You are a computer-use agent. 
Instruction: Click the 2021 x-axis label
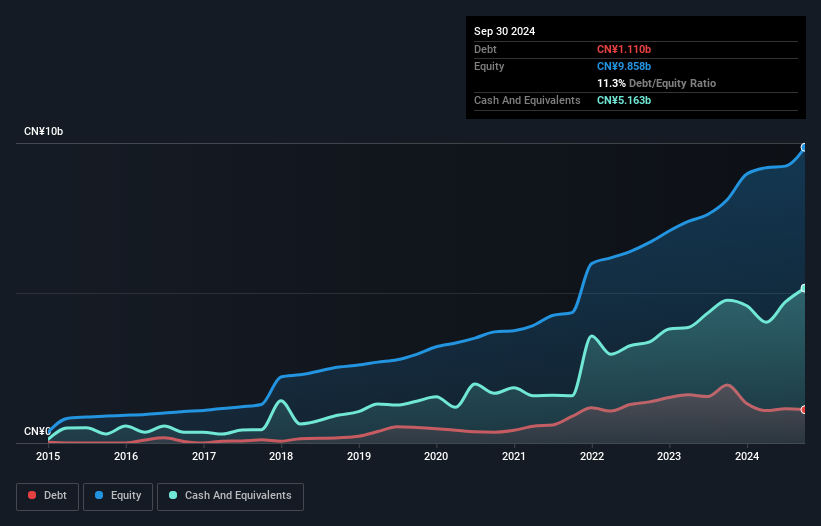coord(514,456)
